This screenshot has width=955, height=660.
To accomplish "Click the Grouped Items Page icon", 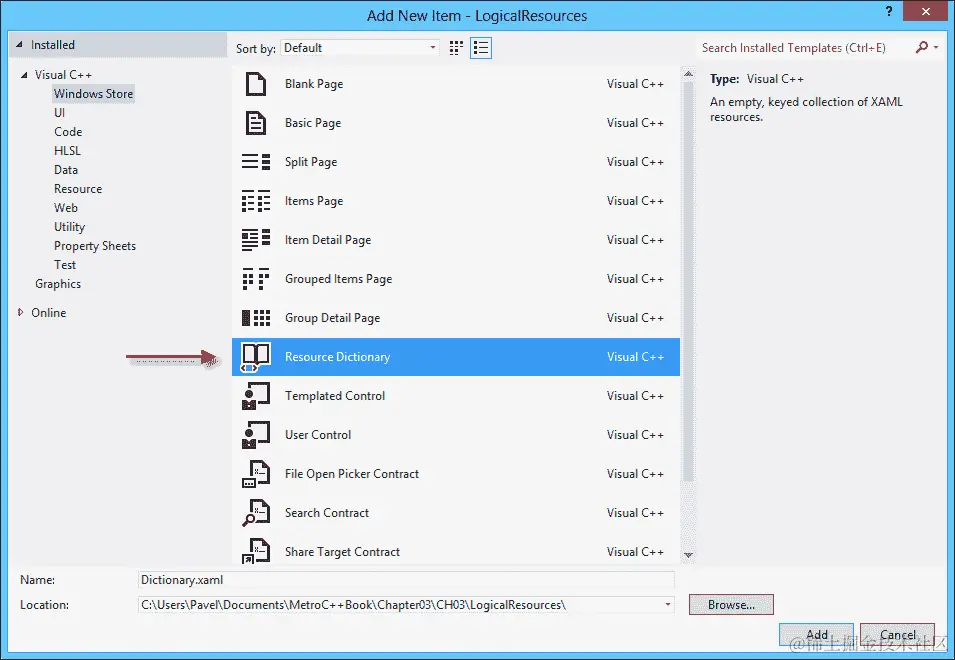I will coord(256,279).
